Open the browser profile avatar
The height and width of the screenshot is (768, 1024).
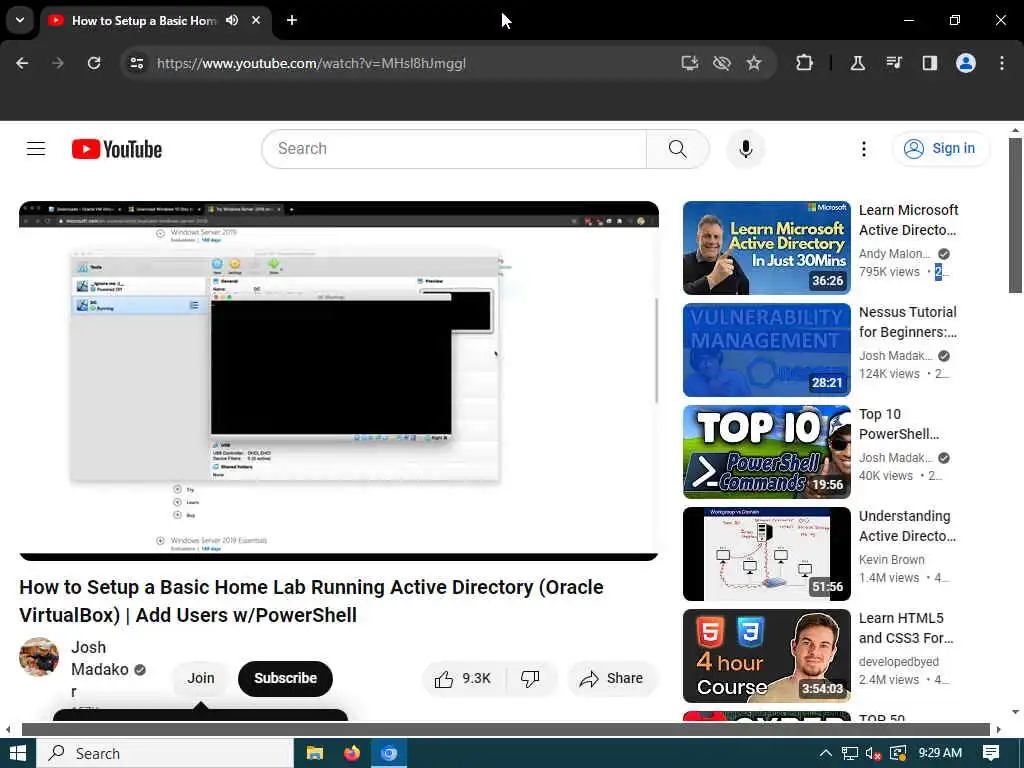tap(966, 63)
